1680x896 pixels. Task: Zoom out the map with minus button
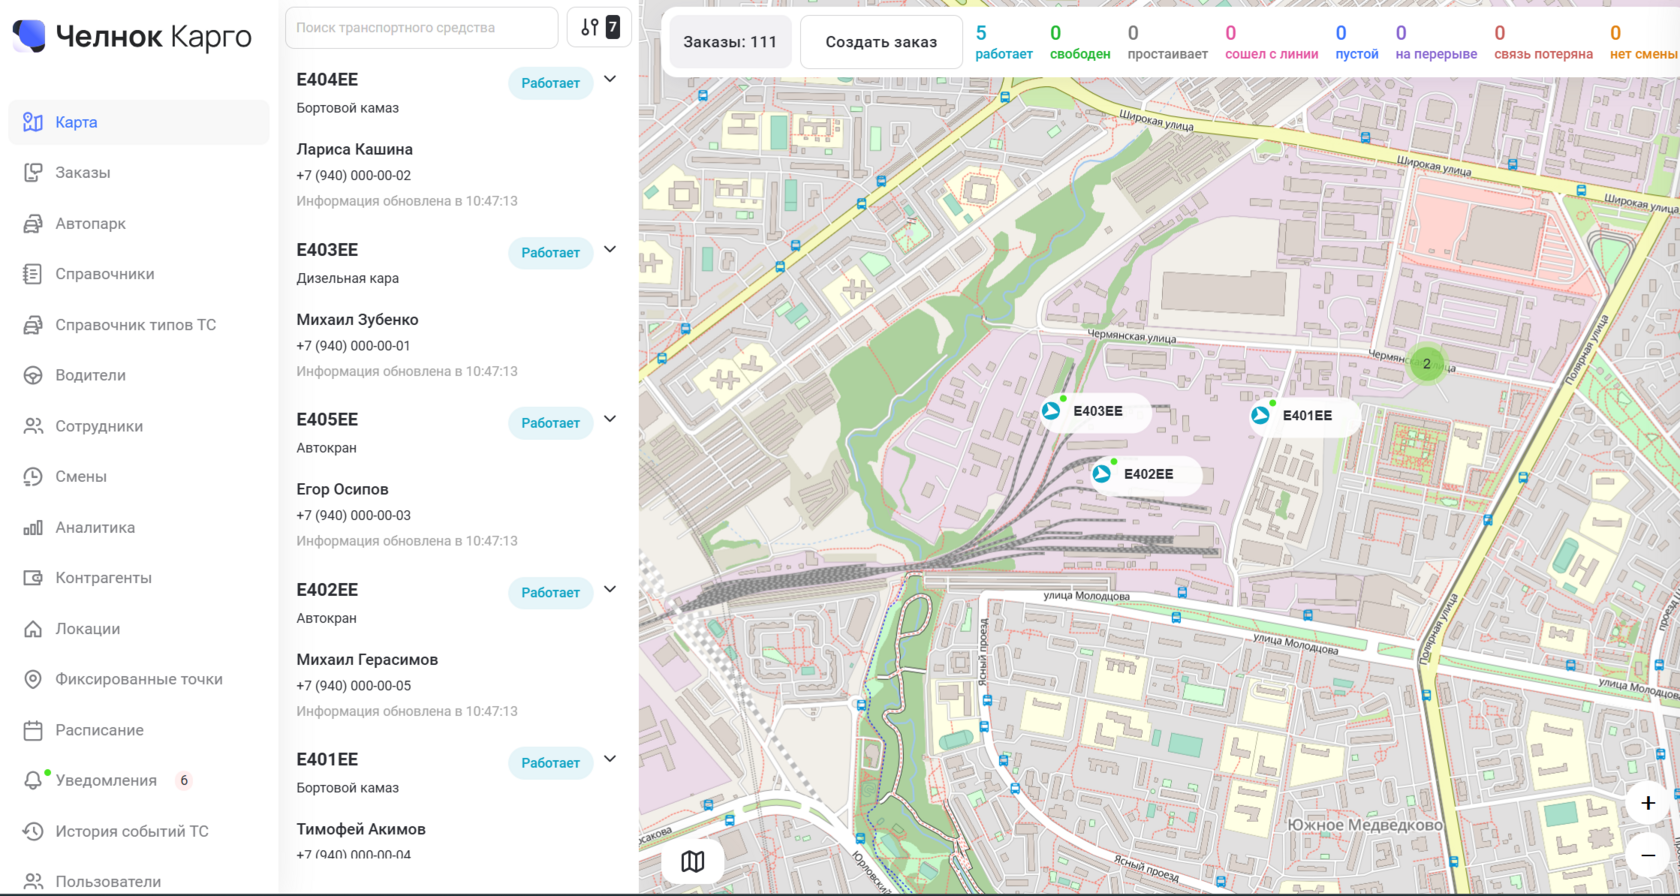1648,855
